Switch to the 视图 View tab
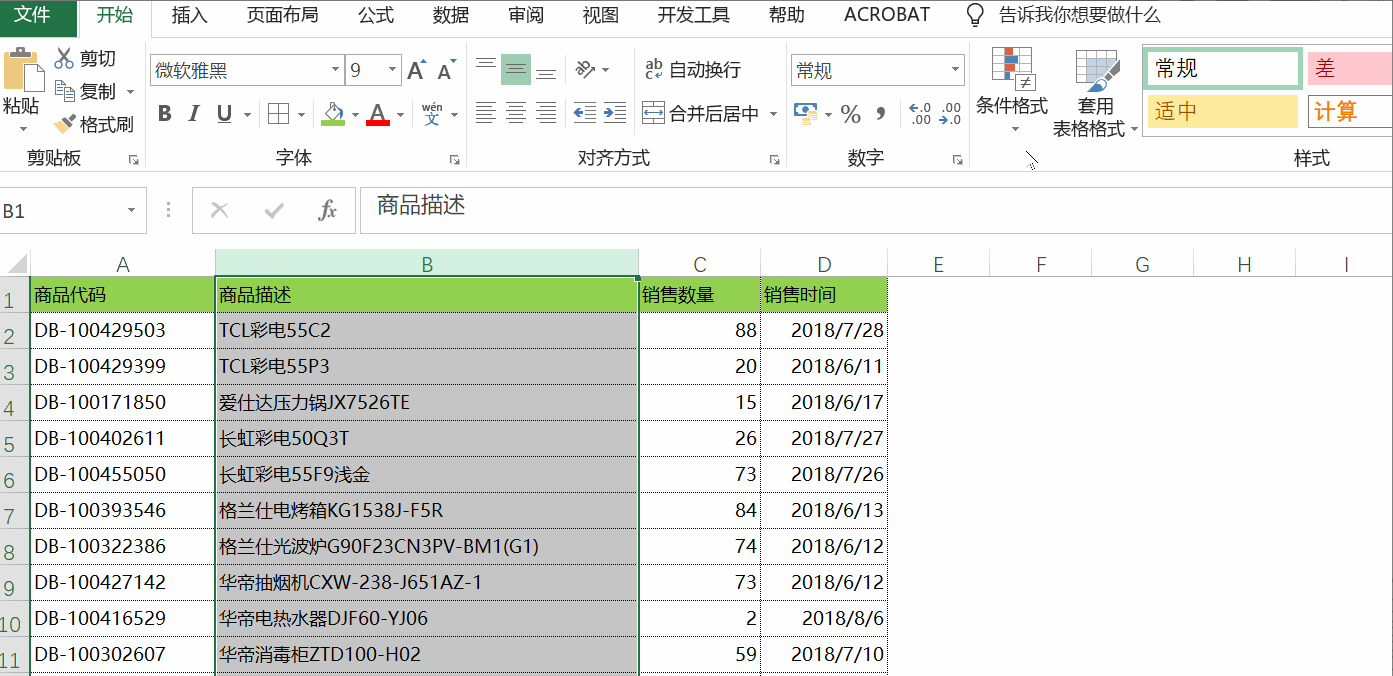Viewport: 1393px width, 676px height. coord(601,15)
